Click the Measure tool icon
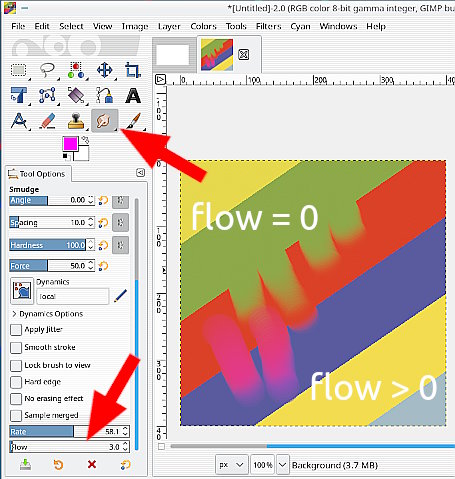Image resolution: width=455 pixels, height=479 pixels. click(19, 121)
